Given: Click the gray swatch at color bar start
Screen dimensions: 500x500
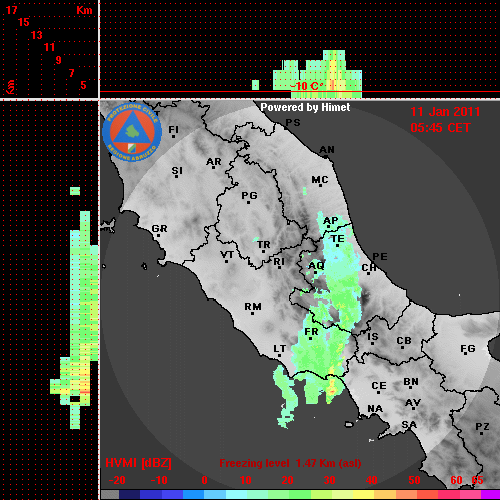Looking at the screenshot, I should (x=110, y=495).
